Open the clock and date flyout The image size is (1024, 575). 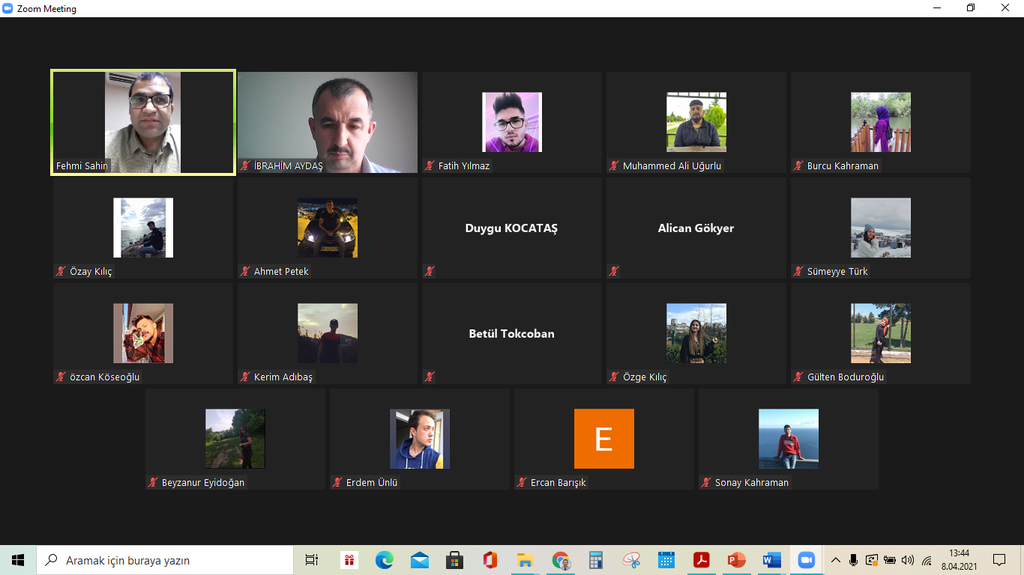959,560
